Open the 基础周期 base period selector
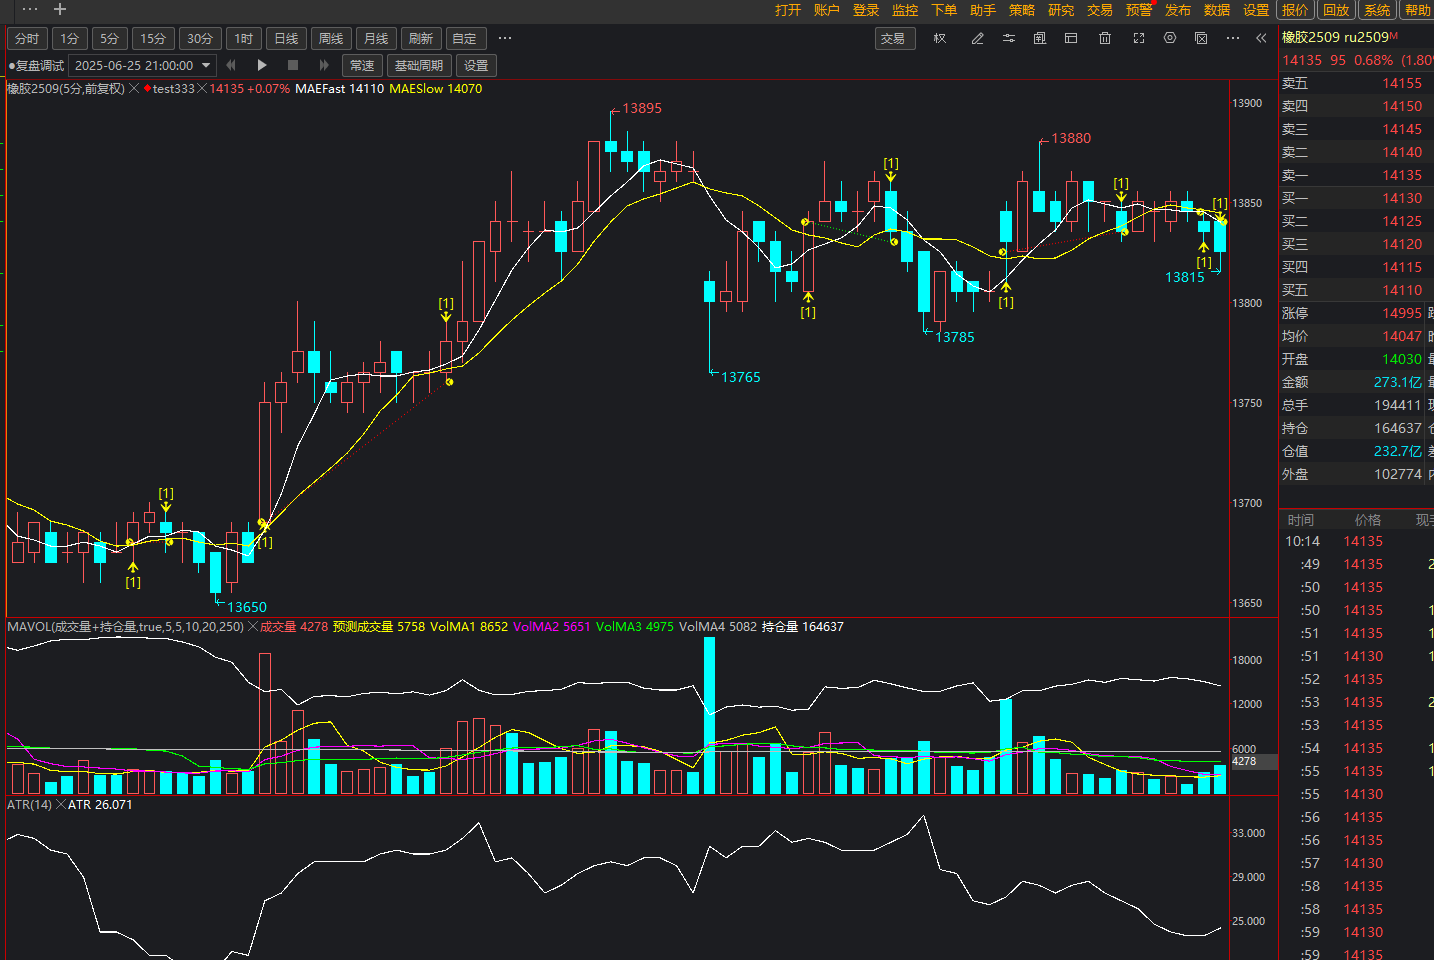 tap(419, 66)
